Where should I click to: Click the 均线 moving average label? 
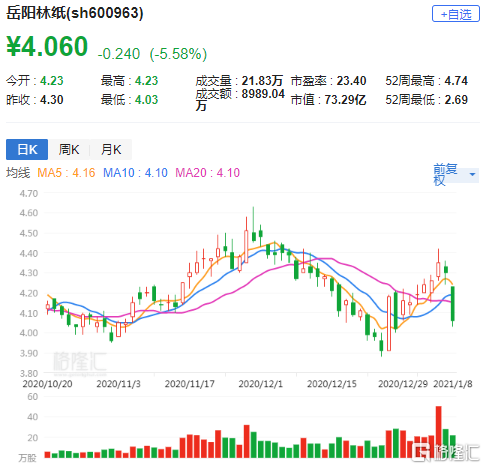[x=18, y=173]
